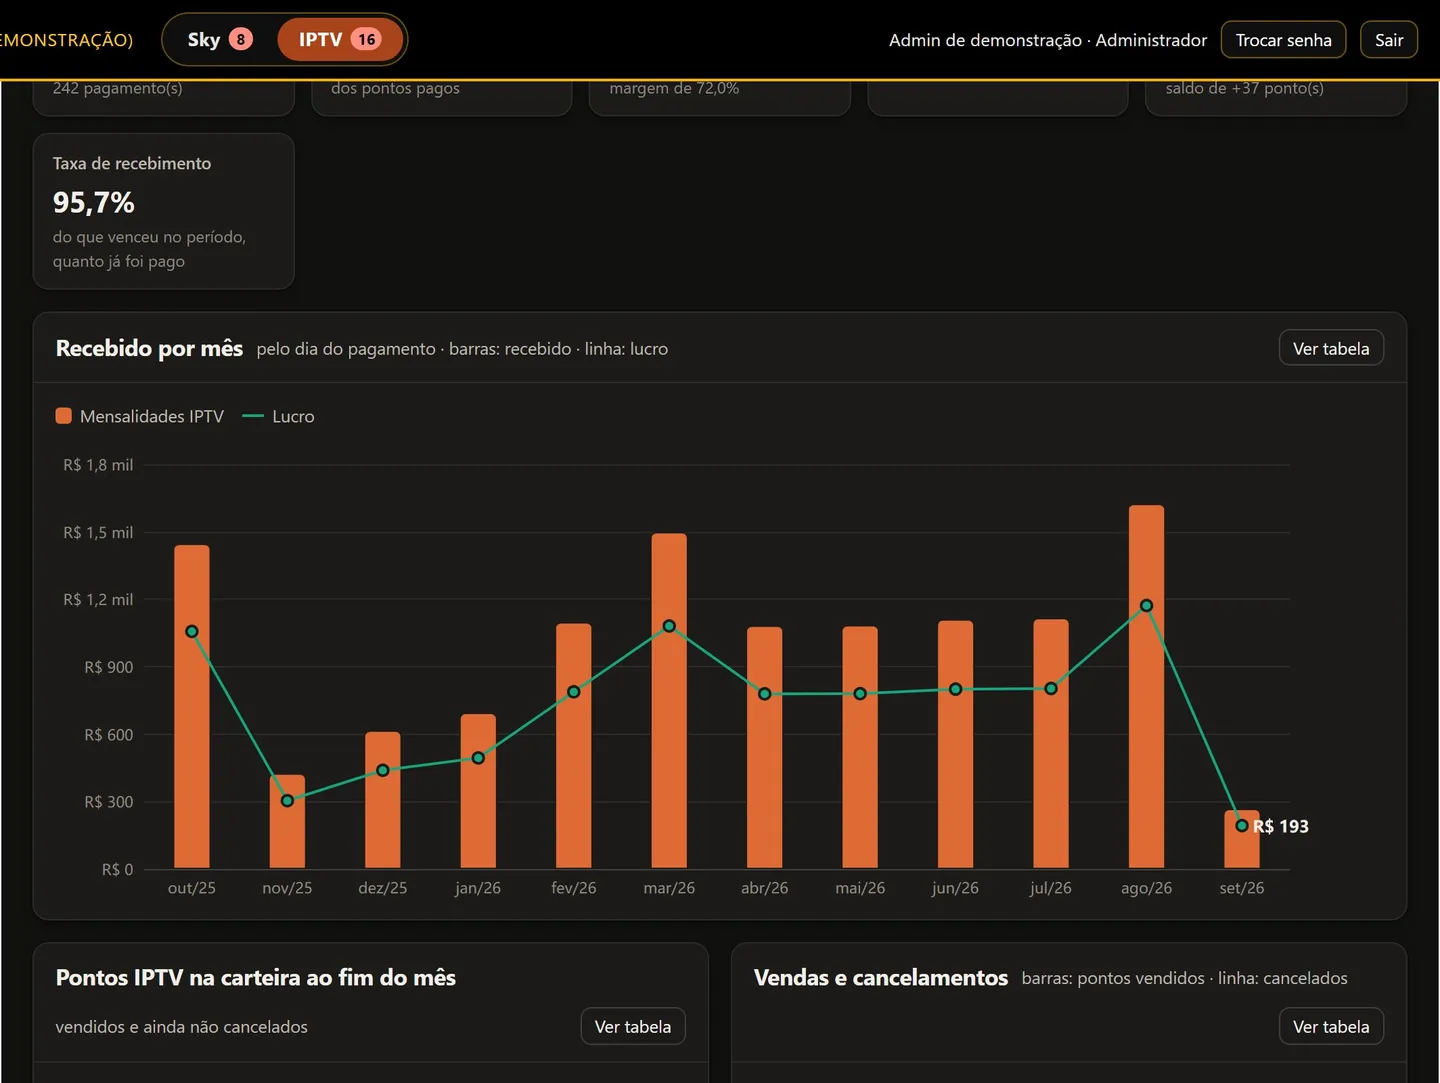Click the Admin de demonstração · Administrador text
1440x1083 pixels.
[x=1047, y=40]
